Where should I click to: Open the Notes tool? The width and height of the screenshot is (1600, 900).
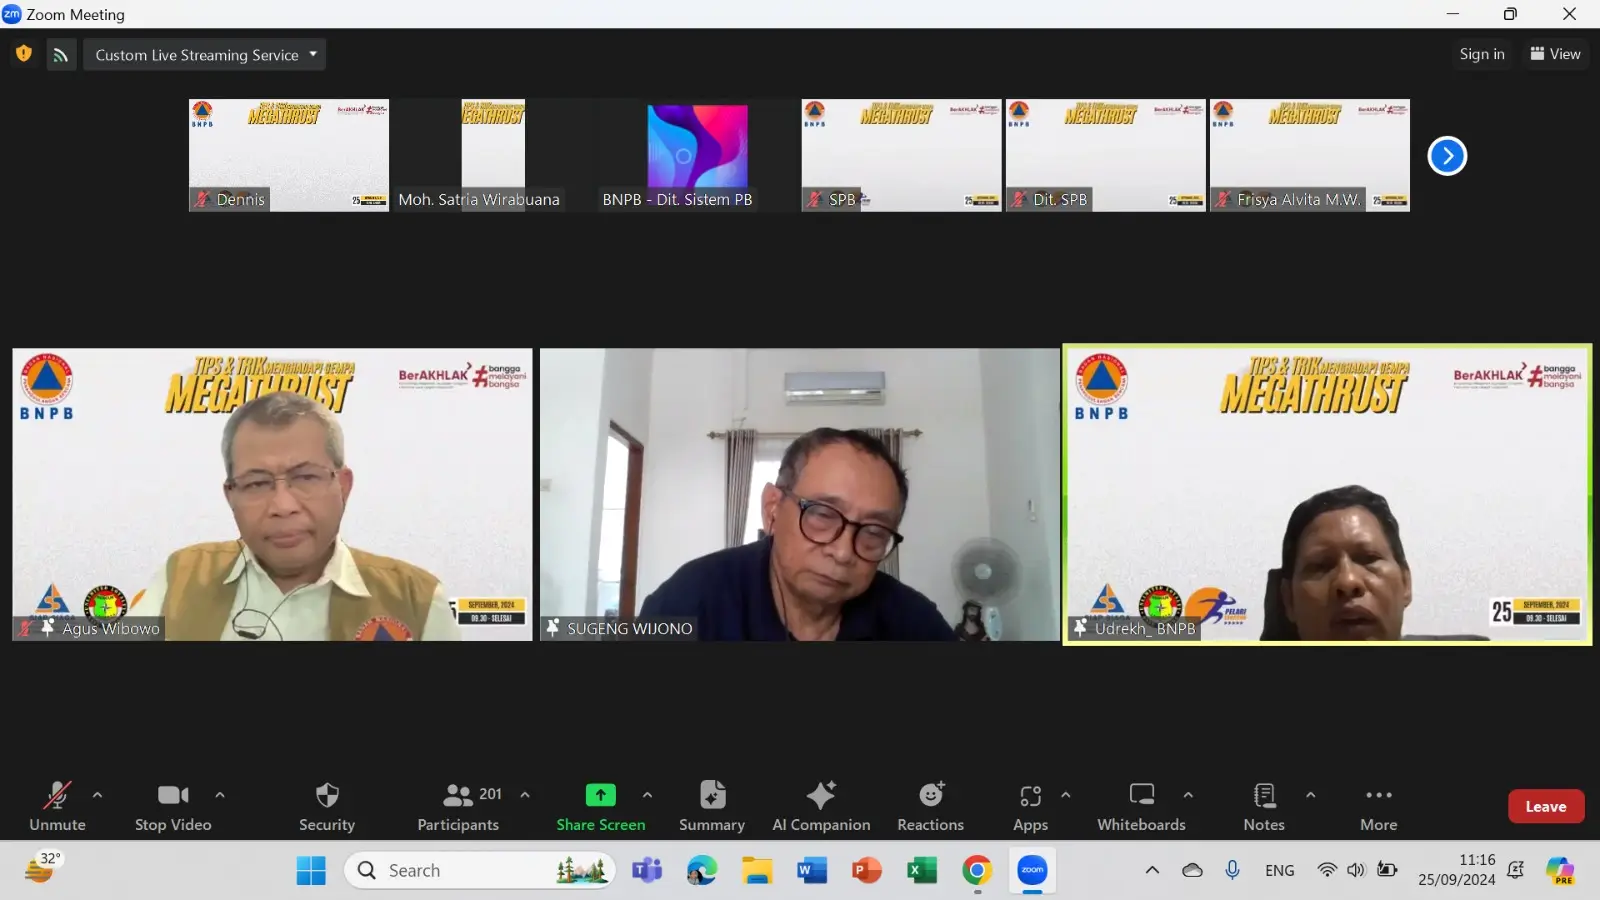pos(1264,806)
